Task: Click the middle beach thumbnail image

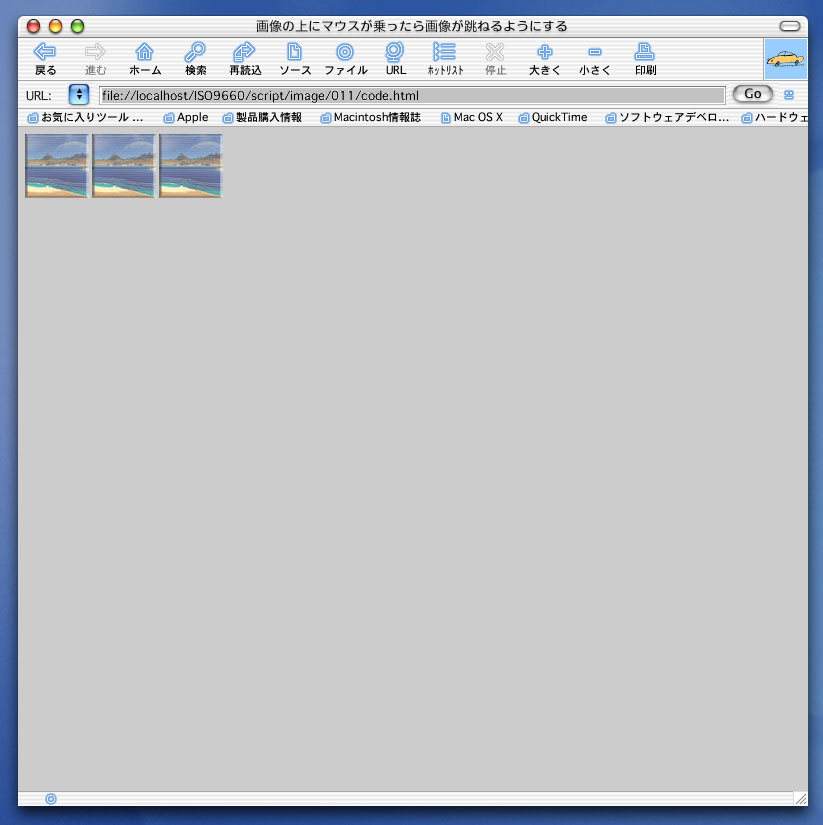Action: [124, 166]
